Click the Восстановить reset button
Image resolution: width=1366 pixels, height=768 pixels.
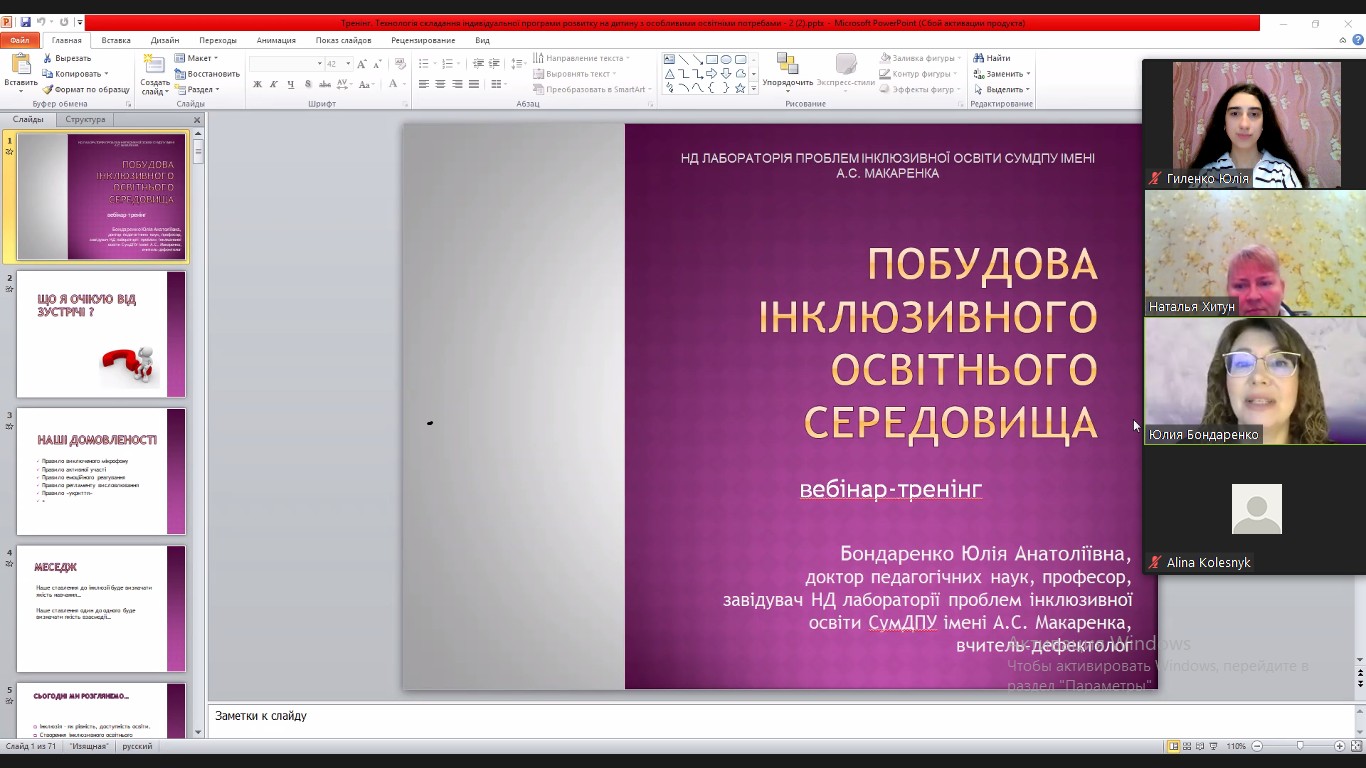(207, 73)
